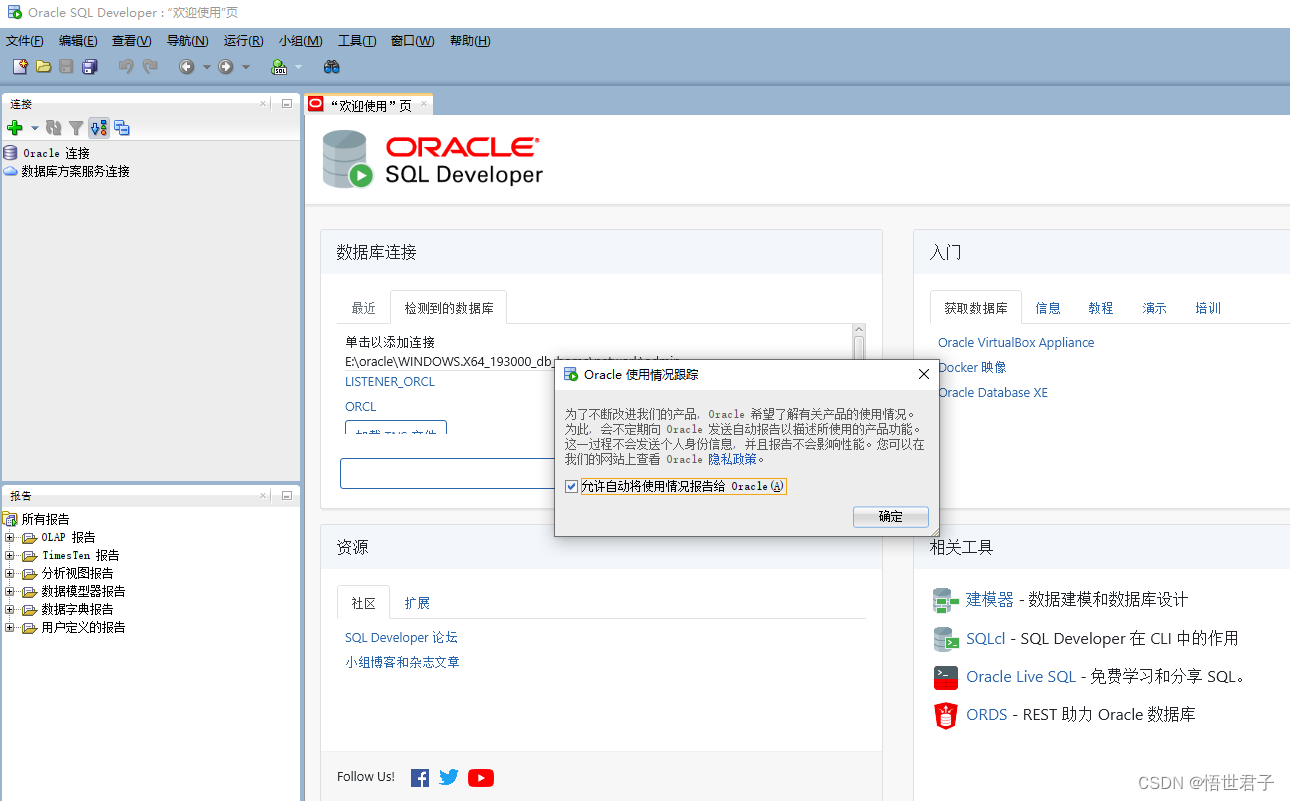This screenshot has width=1290, height=801.
Task: Open the Oracle Database XE link
Action: [x=993, y=393]
